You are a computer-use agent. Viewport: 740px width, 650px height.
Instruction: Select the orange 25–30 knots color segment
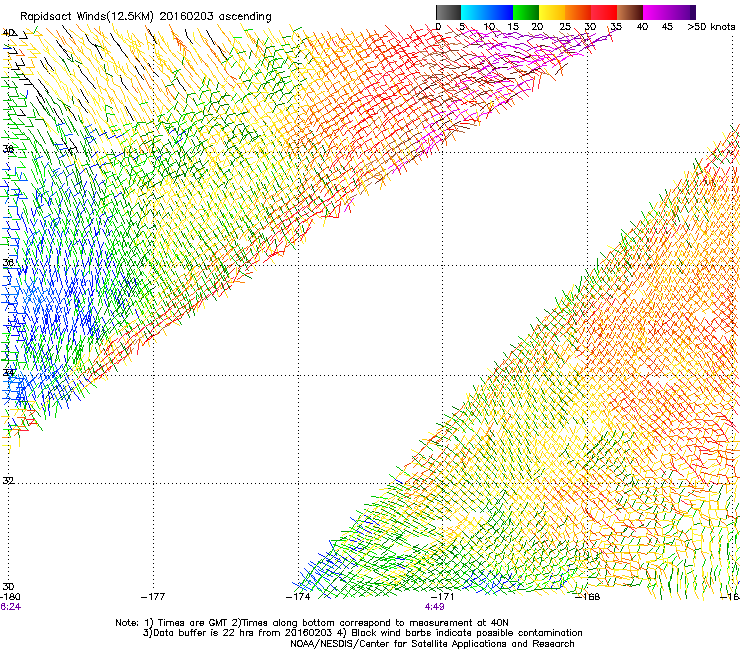(x=578, y=12)
